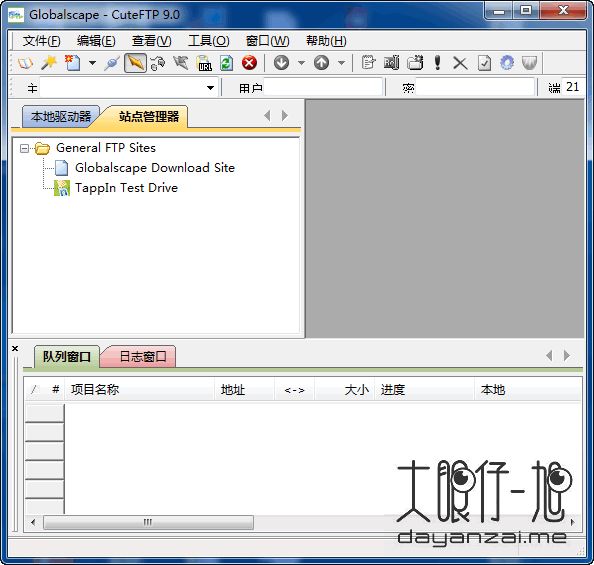Open the 帮助(H) menu
This screenshot has width=594, height=565.
click(326, 41)
